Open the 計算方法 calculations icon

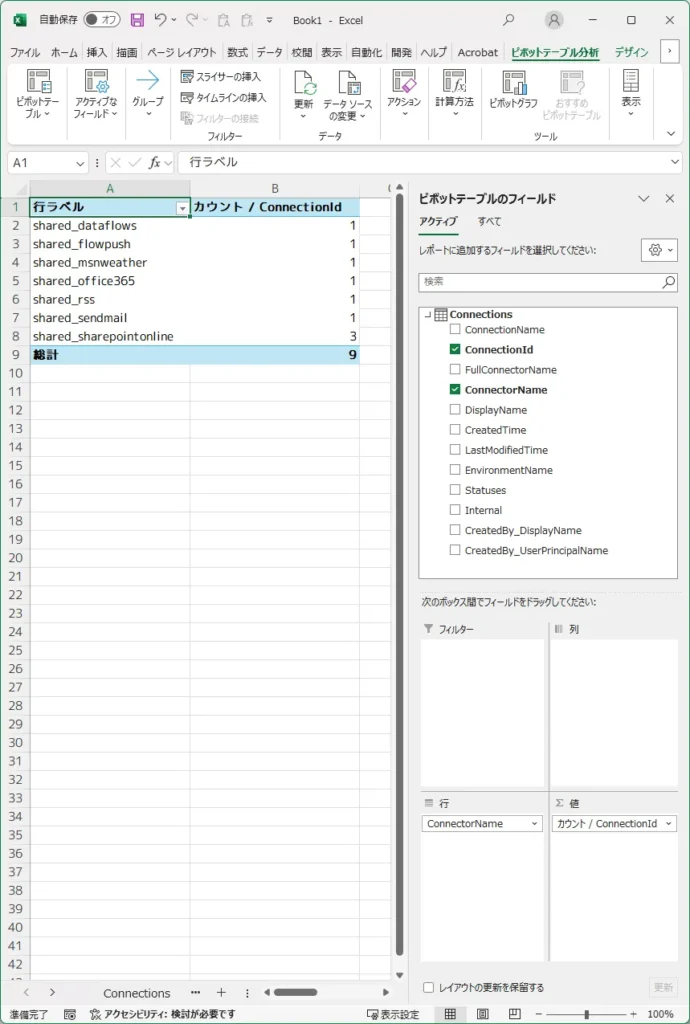(x=454, y=82)
